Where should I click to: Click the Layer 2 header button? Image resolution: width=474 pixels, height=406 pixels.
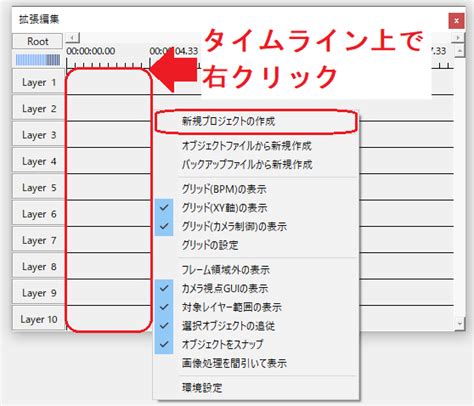(x=39, y=109)
